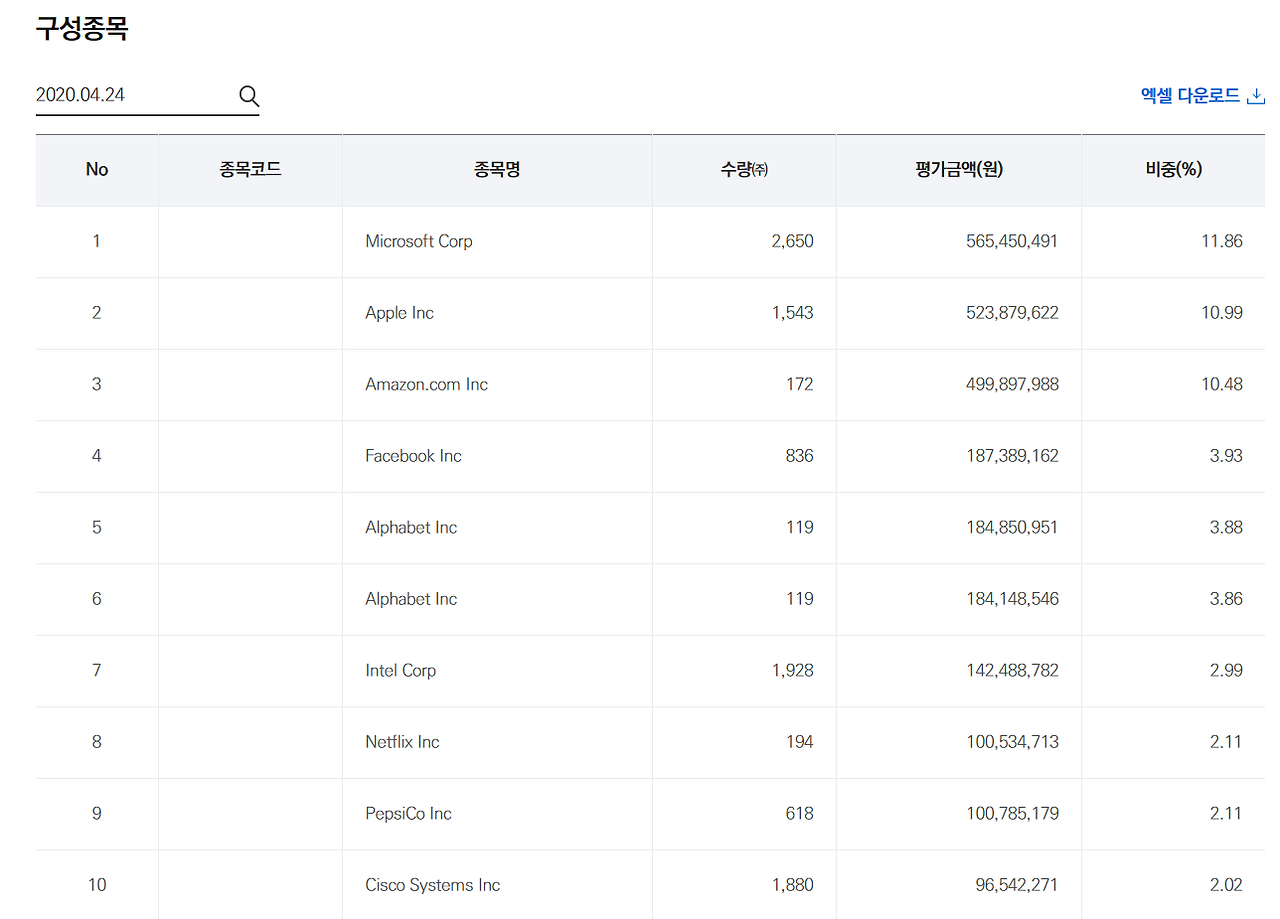Image resolution: width=1280 pixels, height=919 pixels.
Task: Select the PepsiCo Inc stock name
Action: (409, 814)
